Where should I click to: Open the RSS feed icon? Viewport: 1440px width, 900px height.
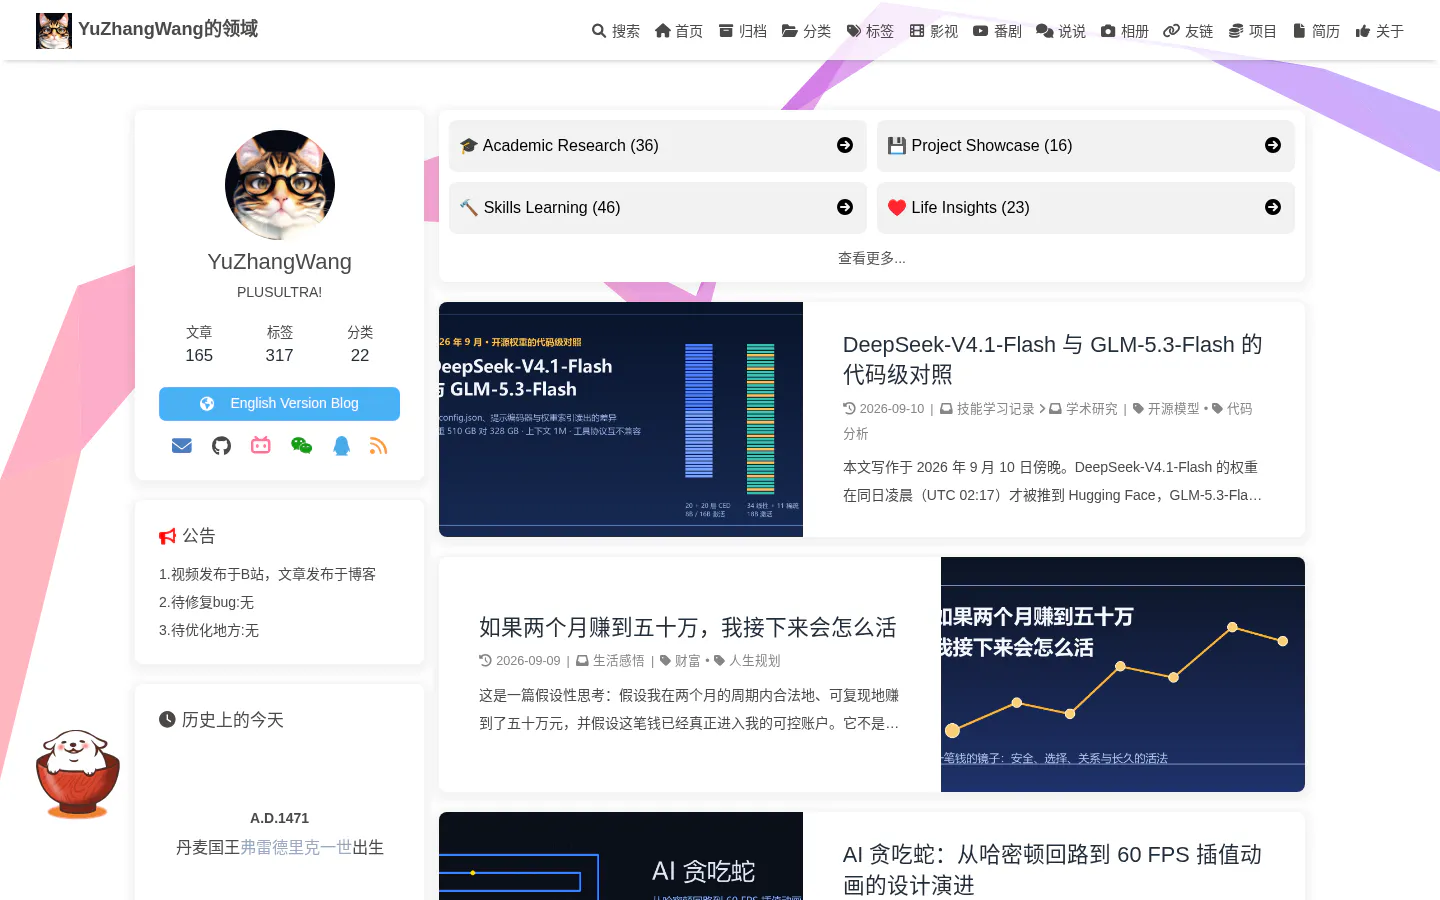tap(378, 446)
